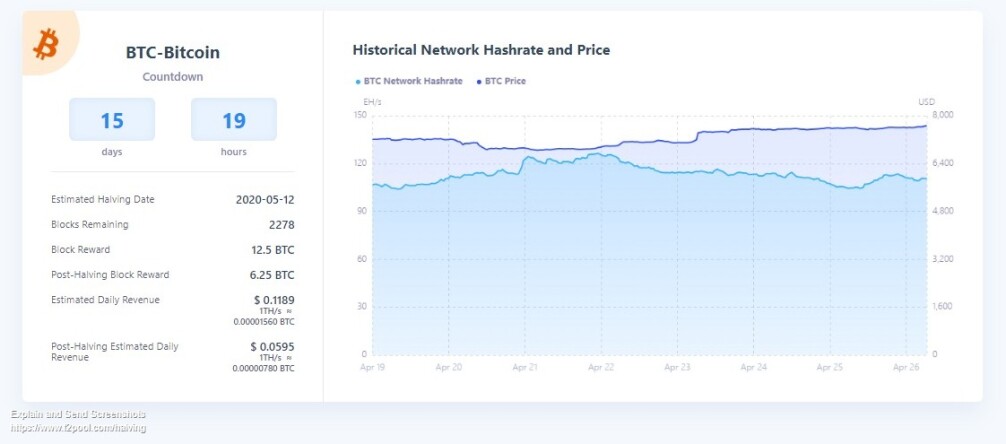Click the orange Bitcoin logo icon
The image size is (1006, 444).
click(x=46, y=45)
